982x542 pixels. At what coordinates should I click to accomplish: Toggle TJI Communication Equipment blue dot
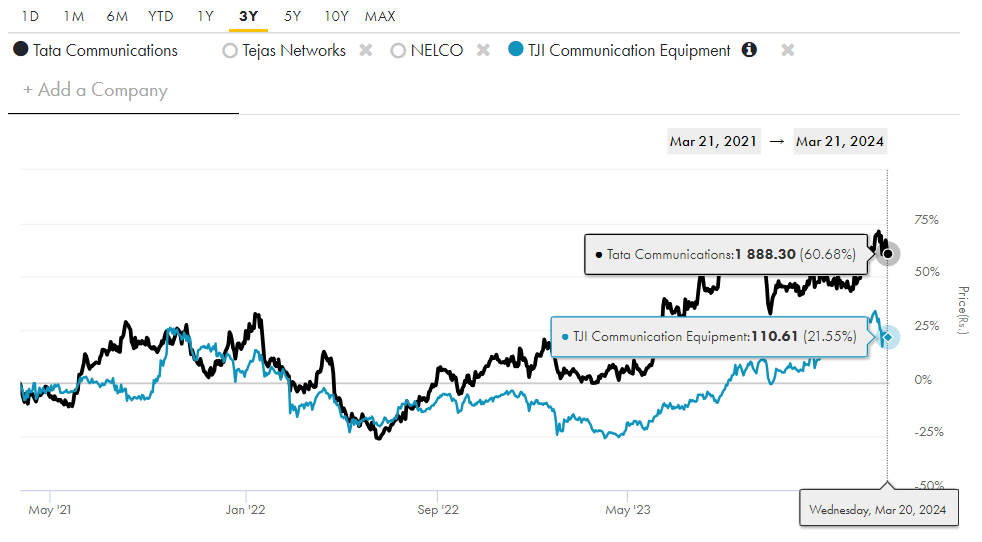click(515, 50)
